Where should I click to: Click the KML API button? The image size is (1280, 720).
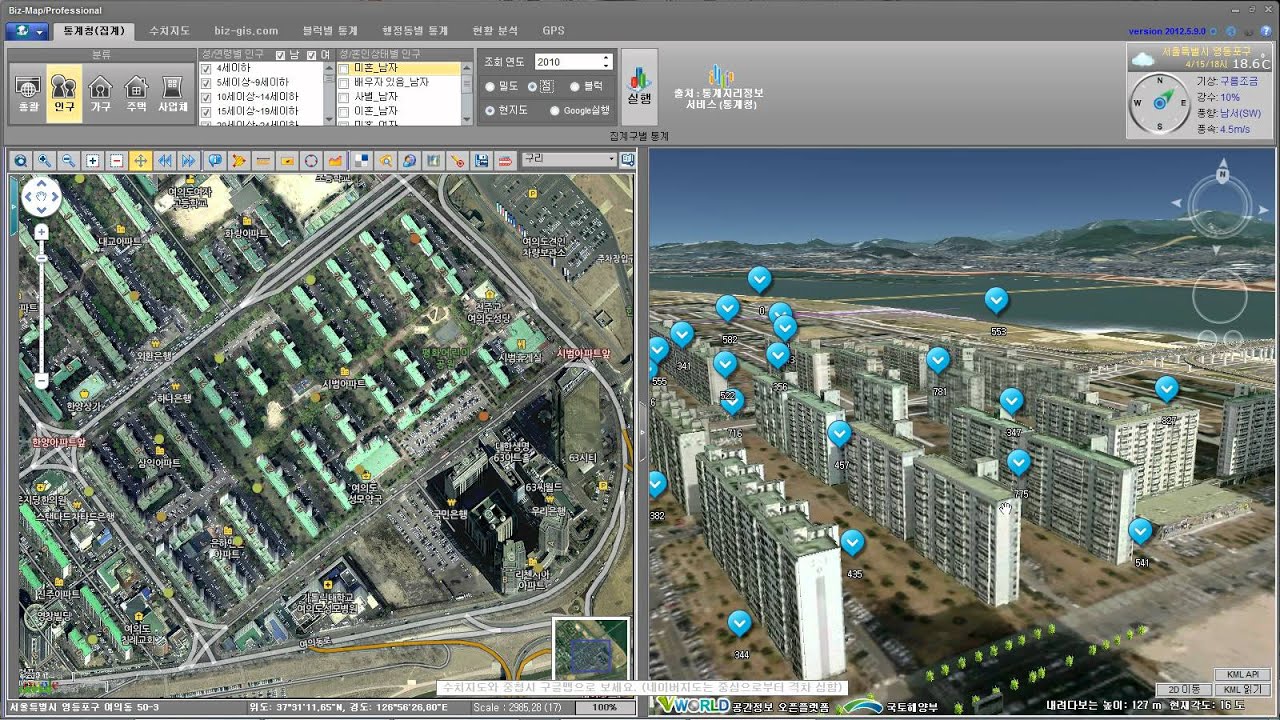1241,675
